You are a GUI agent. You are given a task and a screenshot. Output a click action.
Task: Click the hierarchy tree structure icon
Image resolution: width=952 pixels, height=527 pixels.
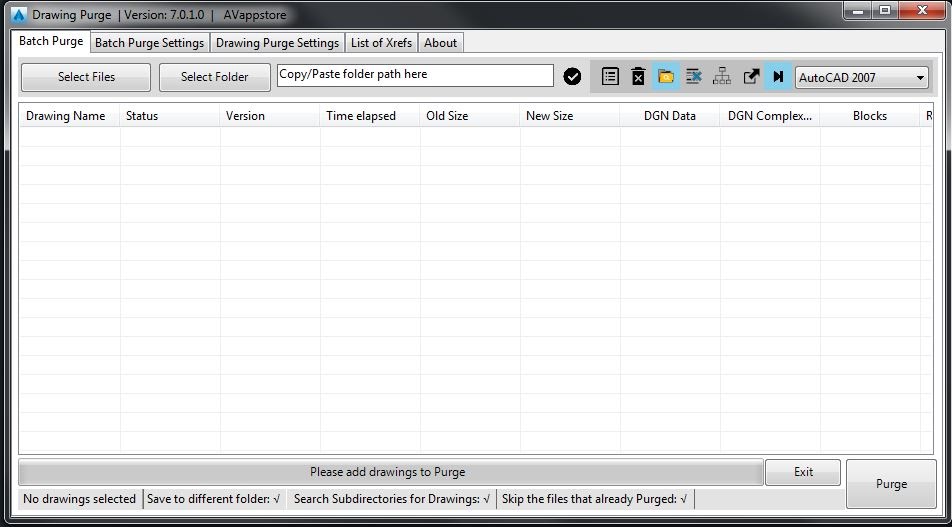tap(721, 76)
